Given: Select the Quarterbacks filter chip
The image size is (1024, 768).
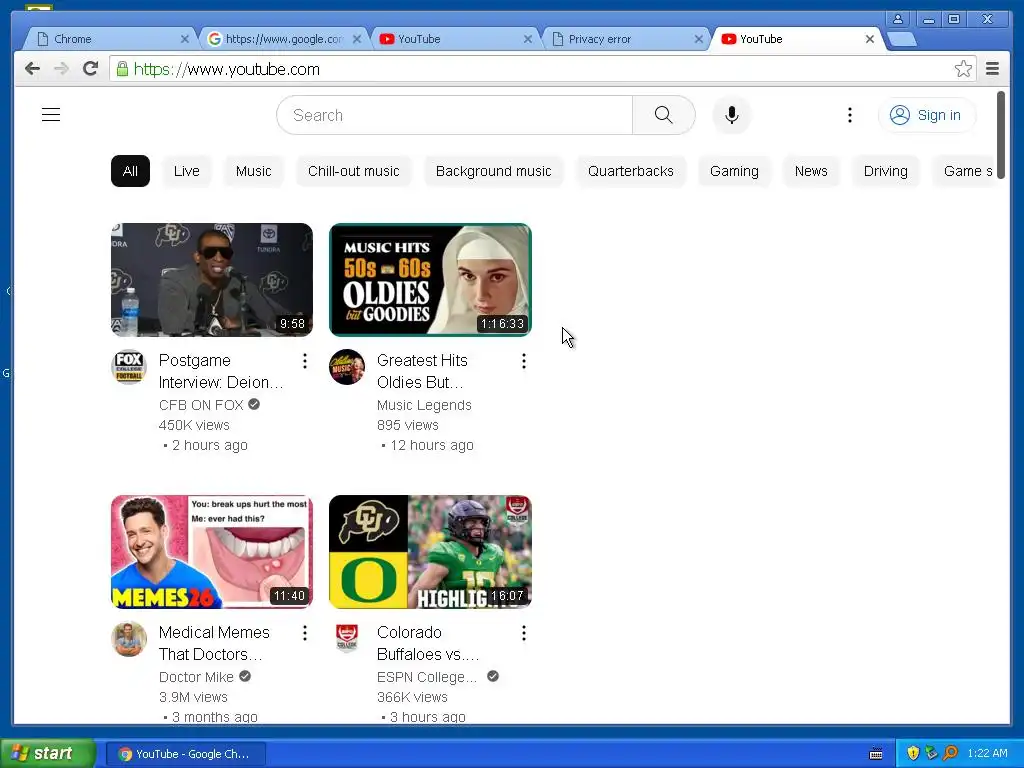Looking at the screenshot, I should pyautogui.click(x=630, y=171).
